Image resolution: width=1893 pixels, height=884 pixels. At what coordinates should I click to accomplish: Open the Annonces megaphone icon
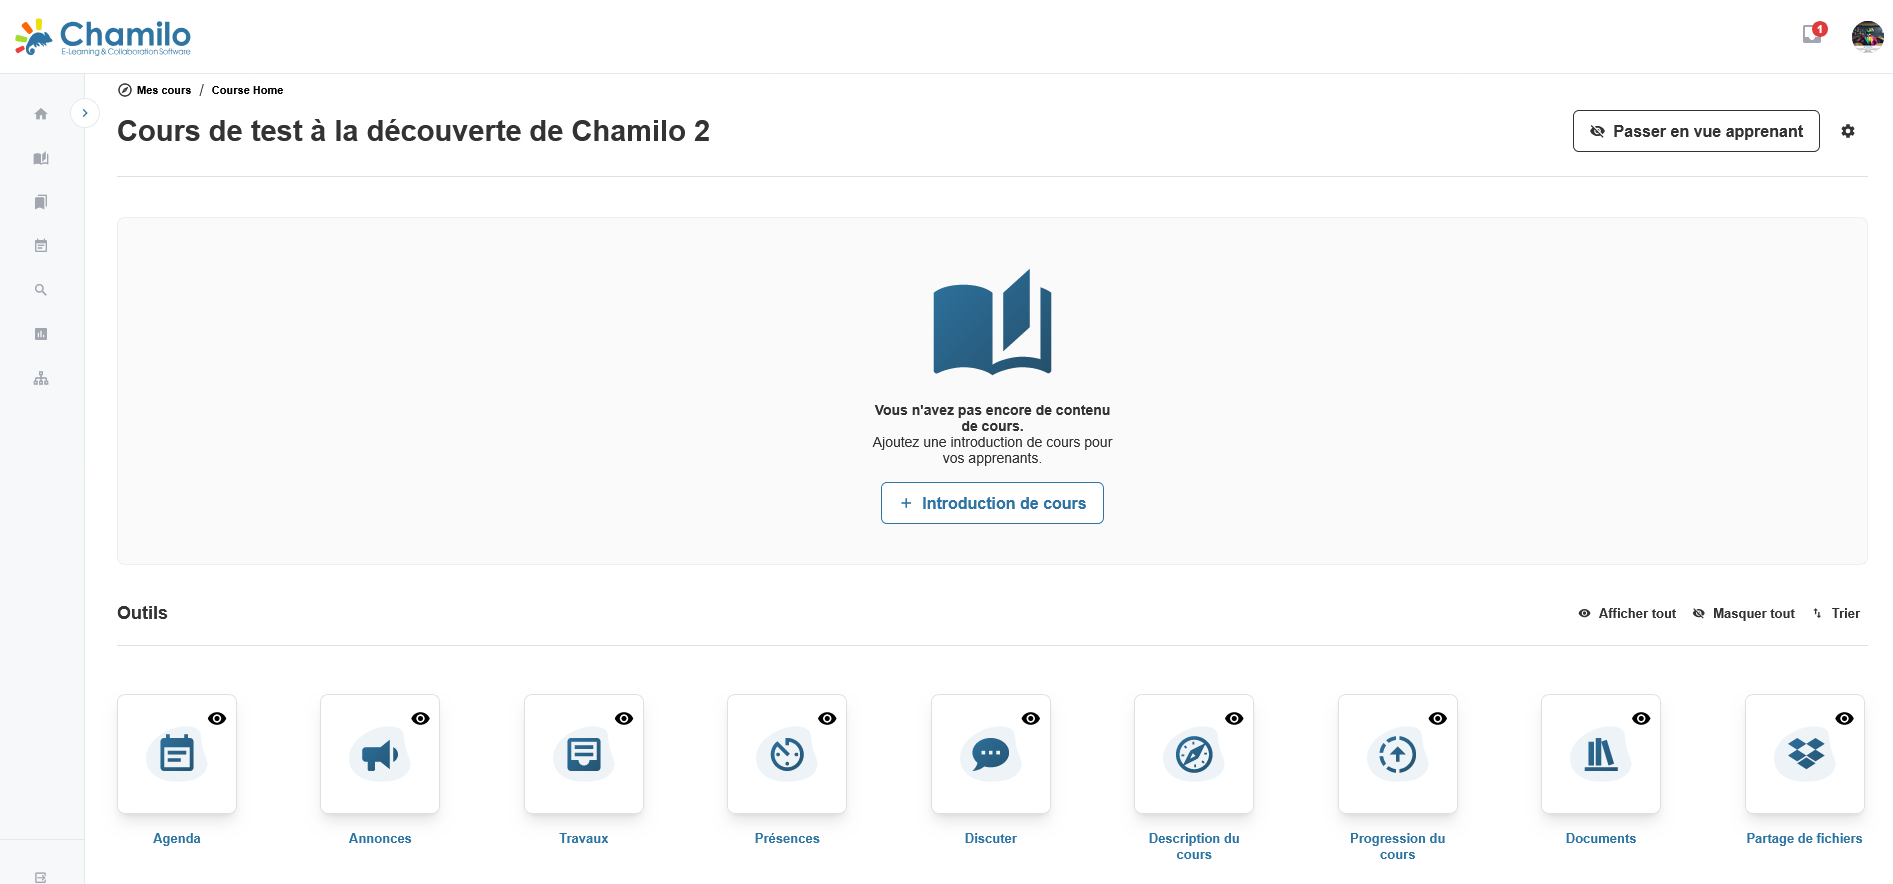[x=380, y=754]
